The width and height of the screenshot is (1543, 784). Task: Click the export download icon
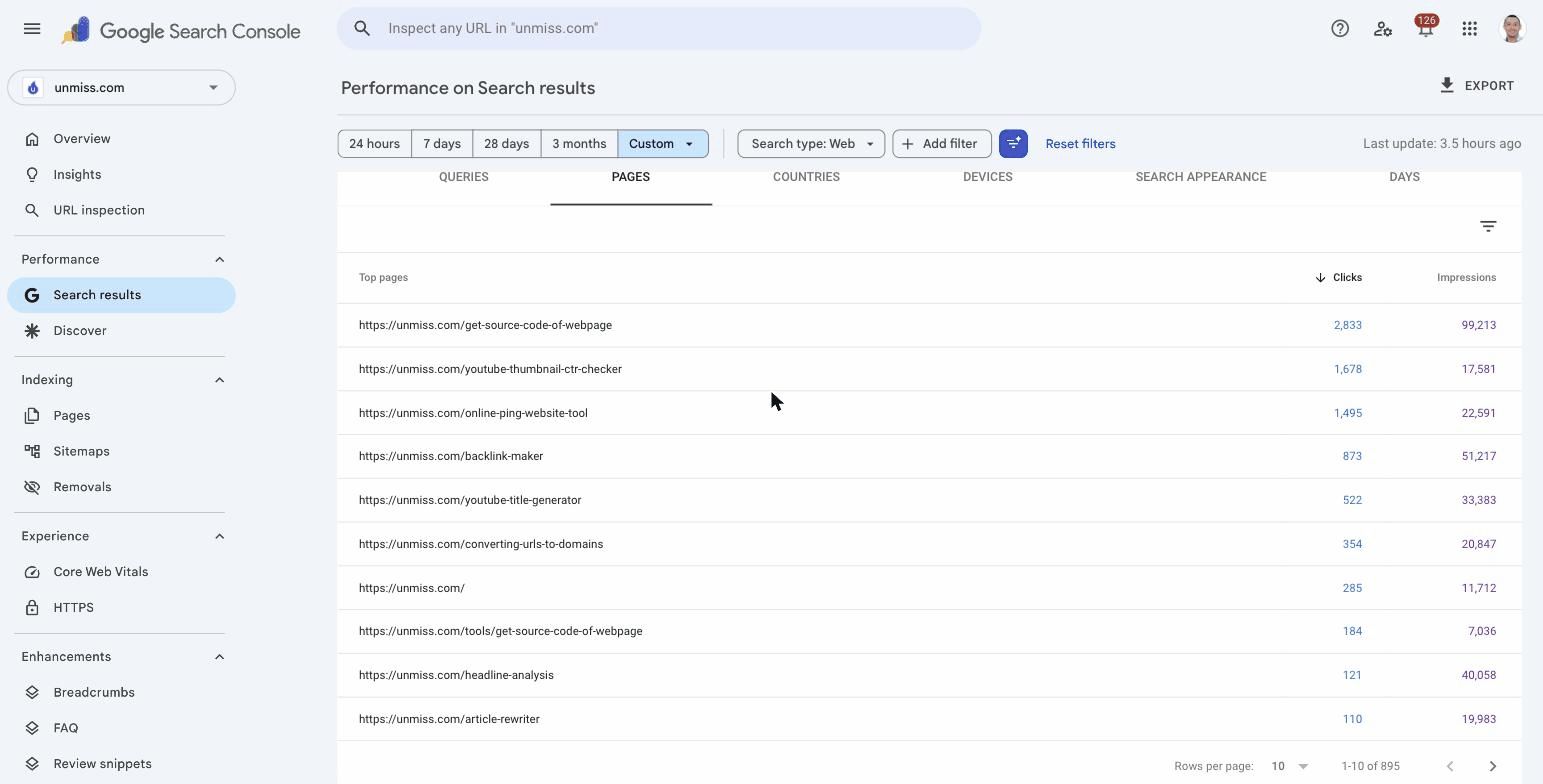[1447, 86]
